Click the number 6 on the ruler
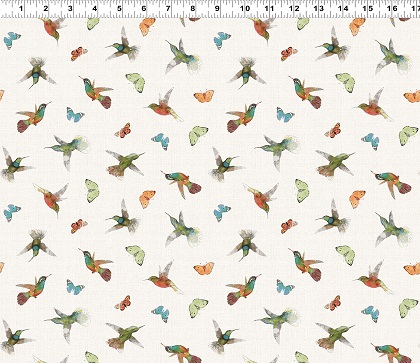 pos(144,8)
